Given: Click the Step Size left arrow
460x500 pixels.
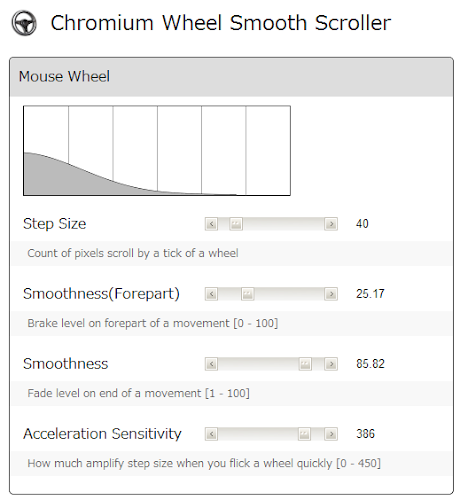Looking at the screenshot, I should 211,224.
